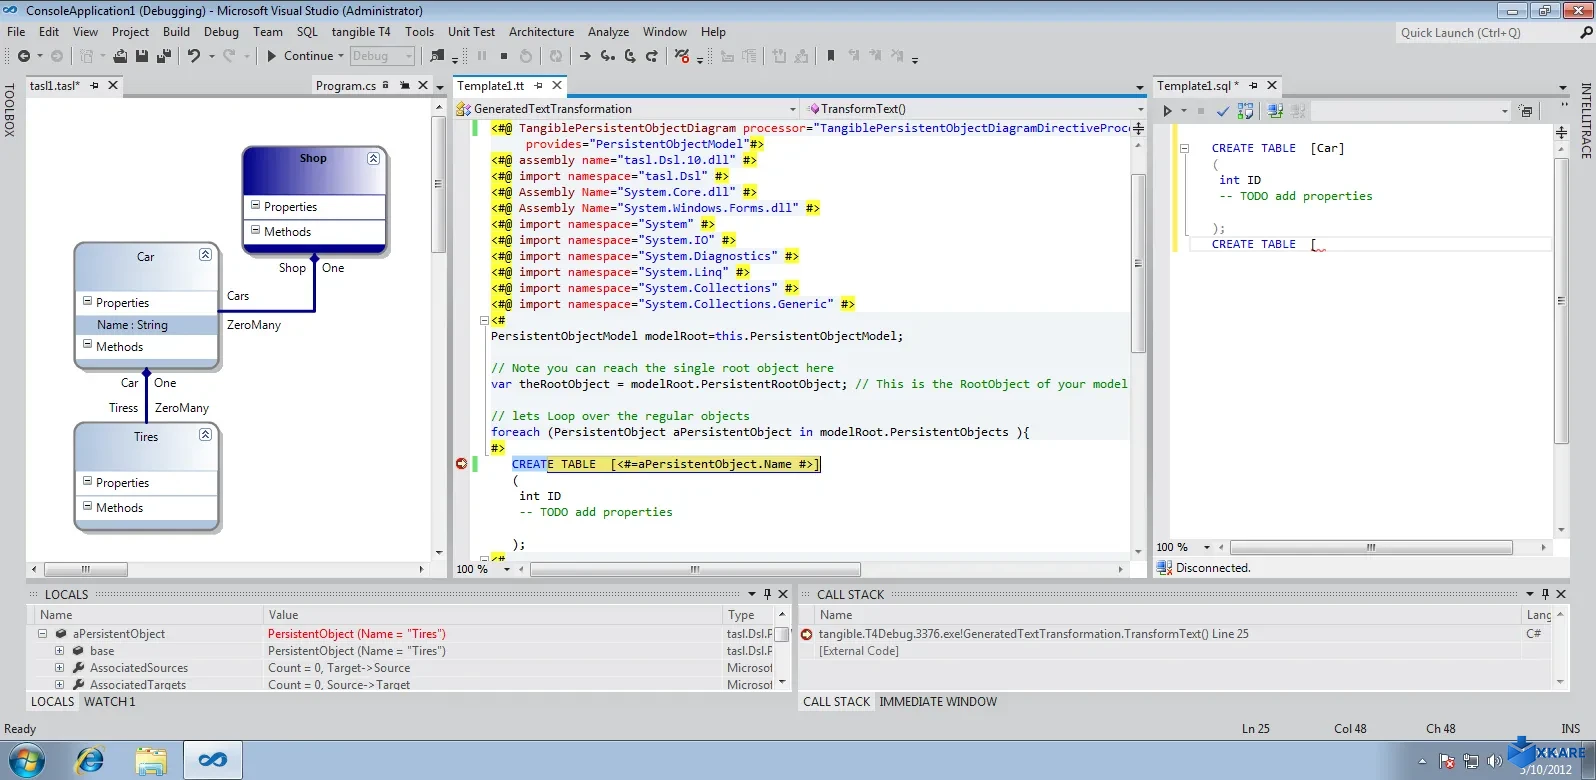Collapse the Tires class shape
The width and height of the screenshot is (1596, 780).
coord(205,435)
